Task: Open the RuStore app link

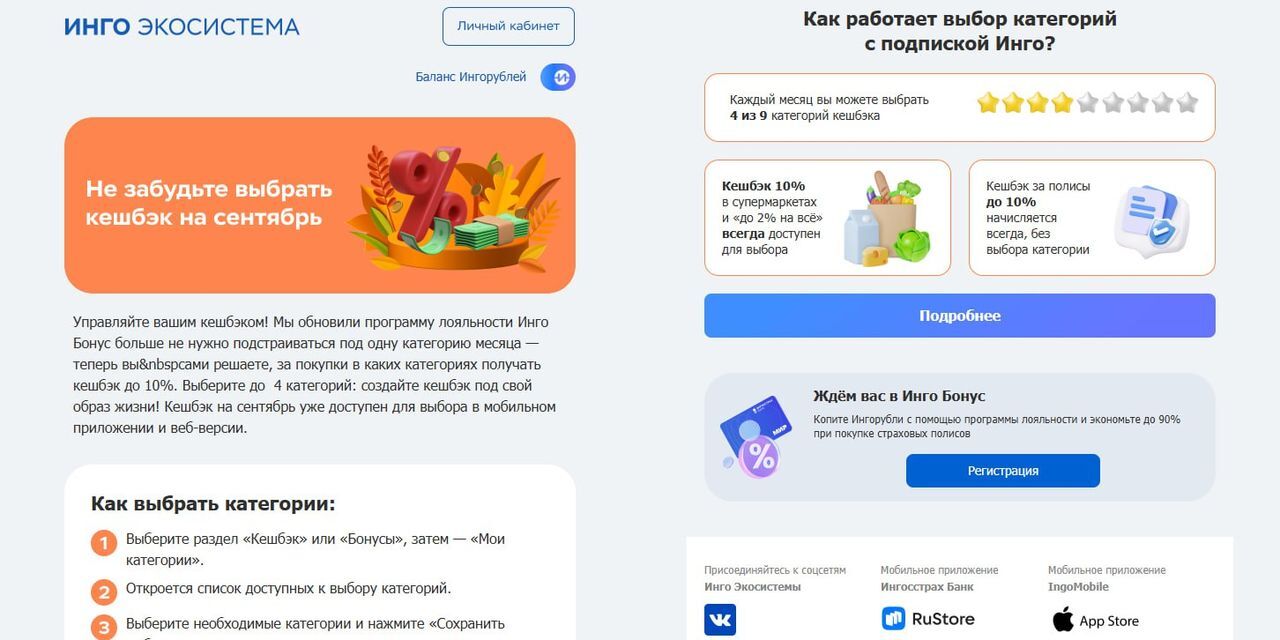Action: [x=928, y=619]
